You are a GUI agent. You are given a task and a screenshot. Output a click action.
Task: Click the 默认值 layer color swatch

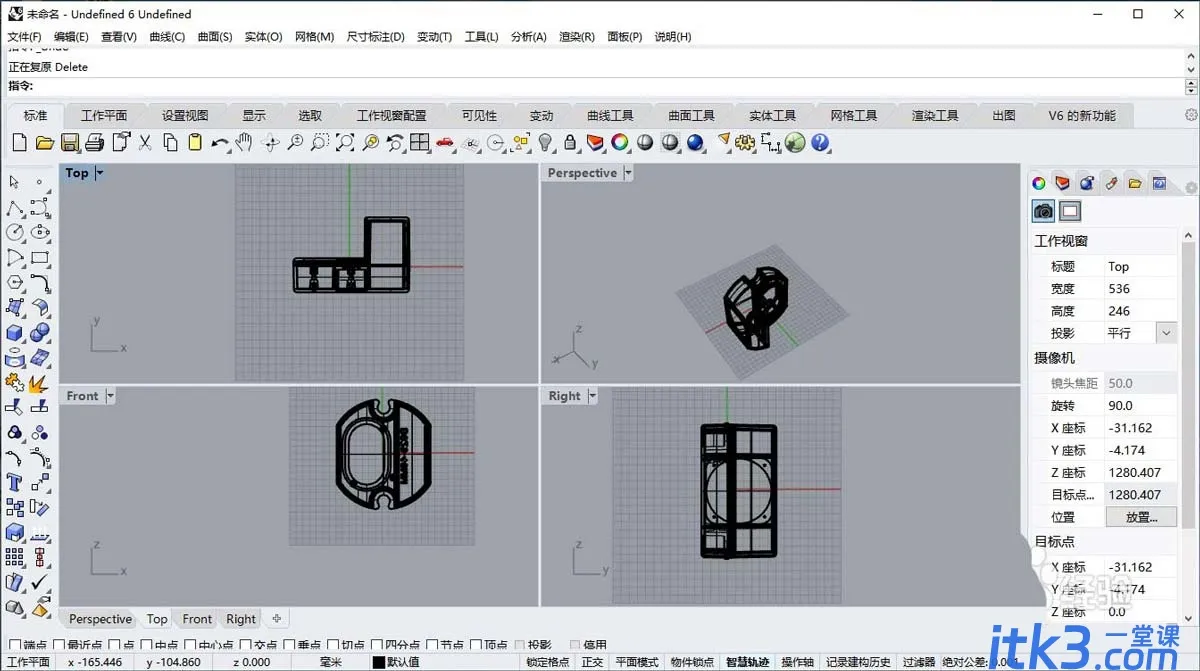379,662
